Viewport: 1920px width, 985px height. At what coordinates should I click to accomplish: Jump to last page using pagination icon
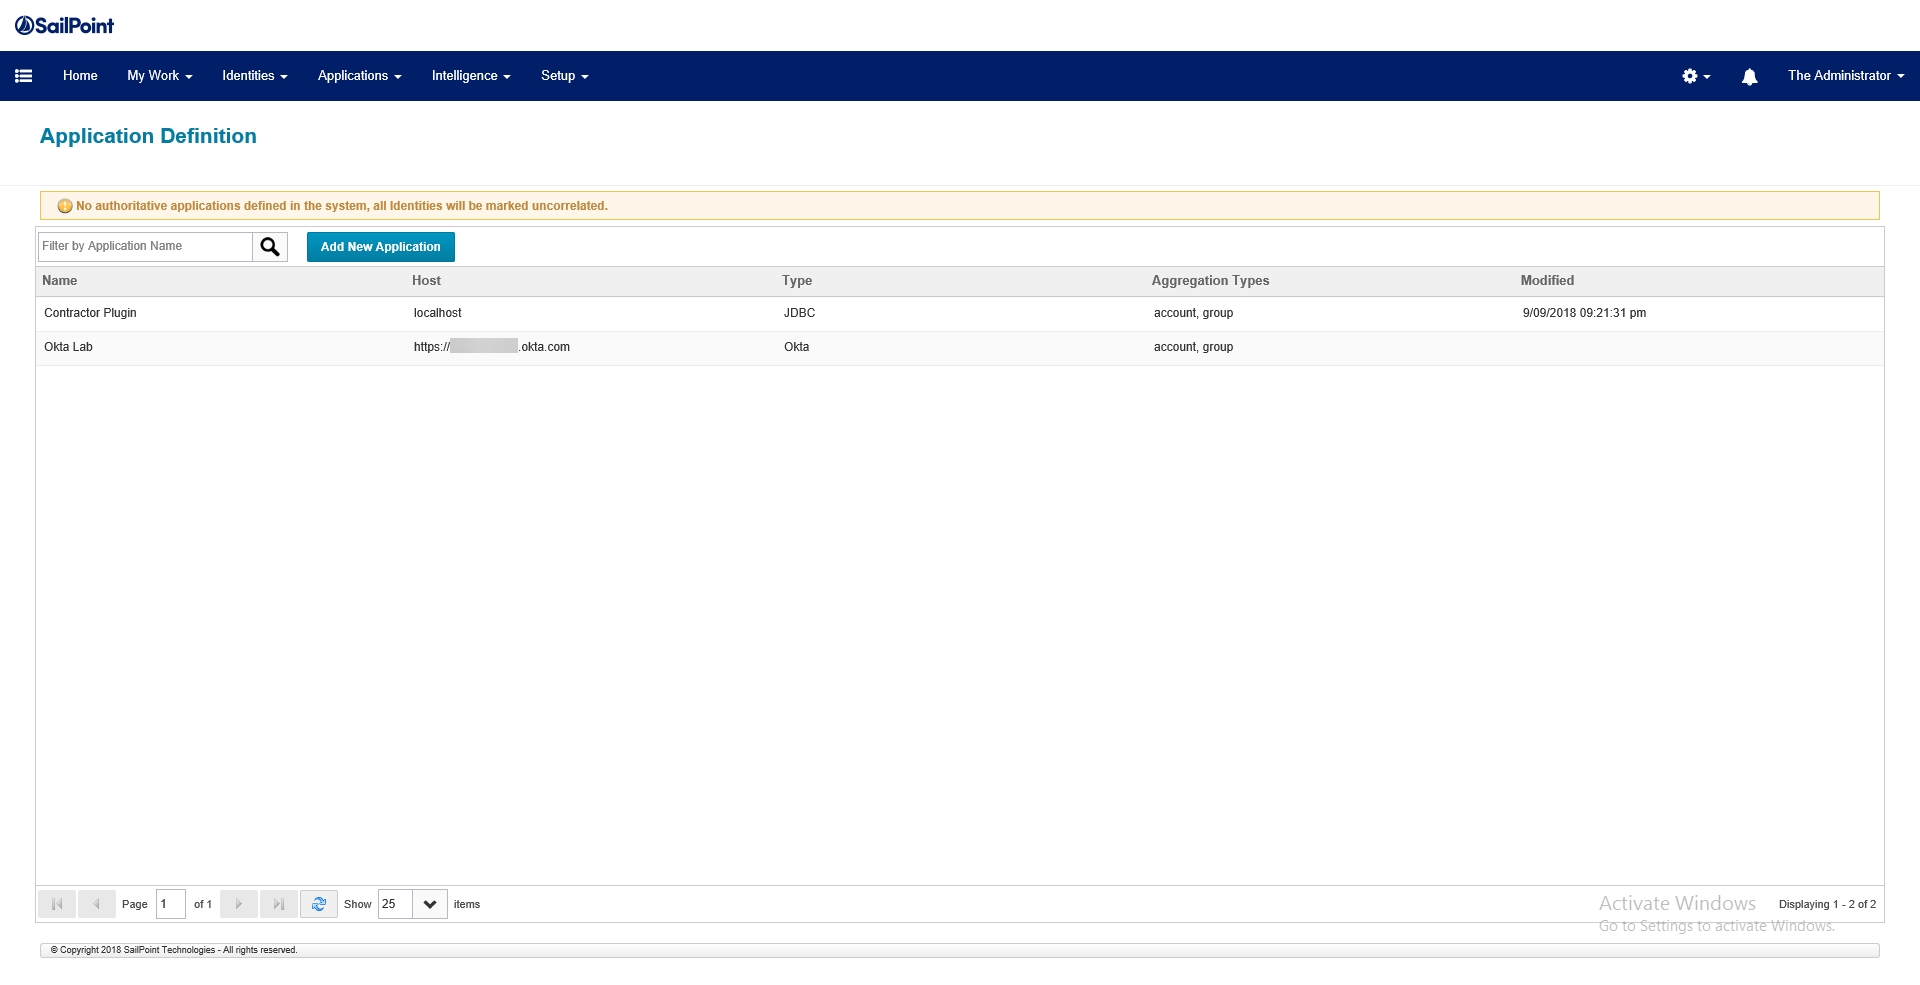click(x=279, y=903)
